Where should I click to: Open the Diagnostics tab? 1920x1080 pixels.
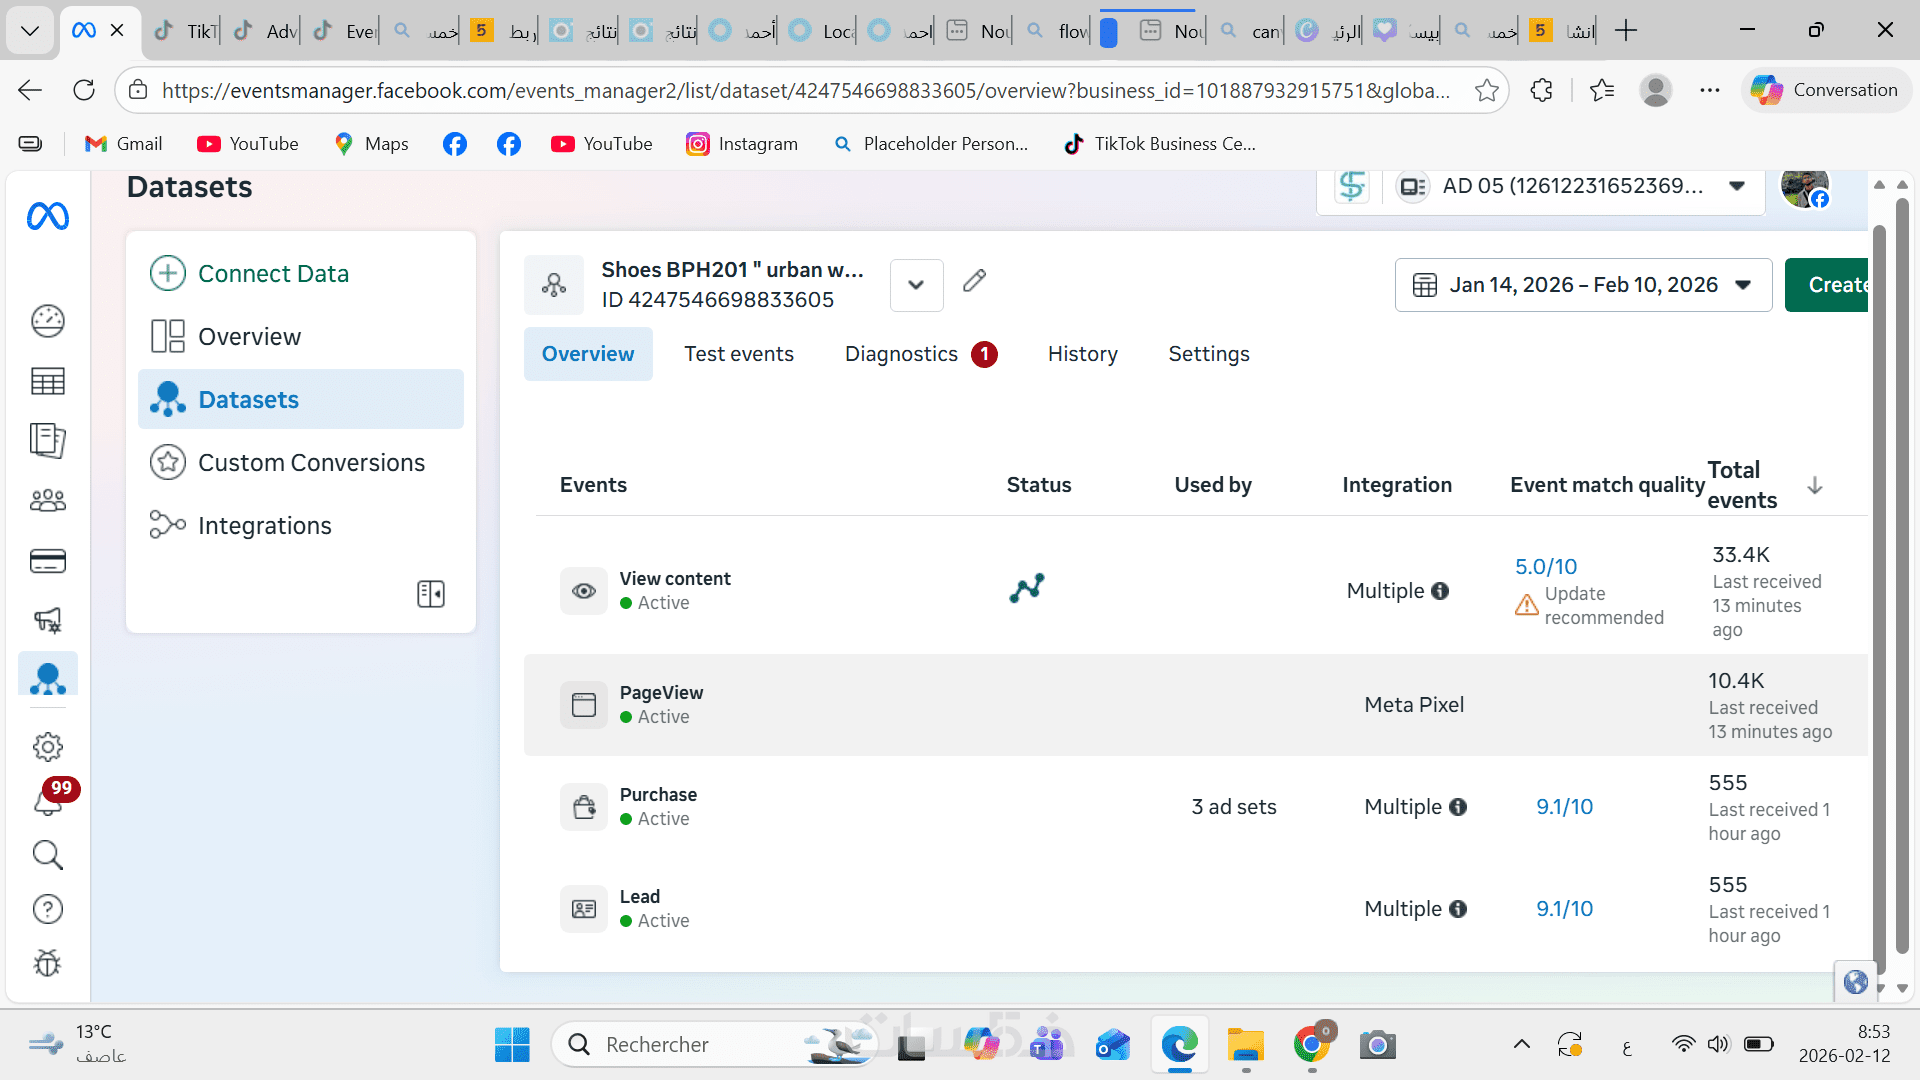901,354
